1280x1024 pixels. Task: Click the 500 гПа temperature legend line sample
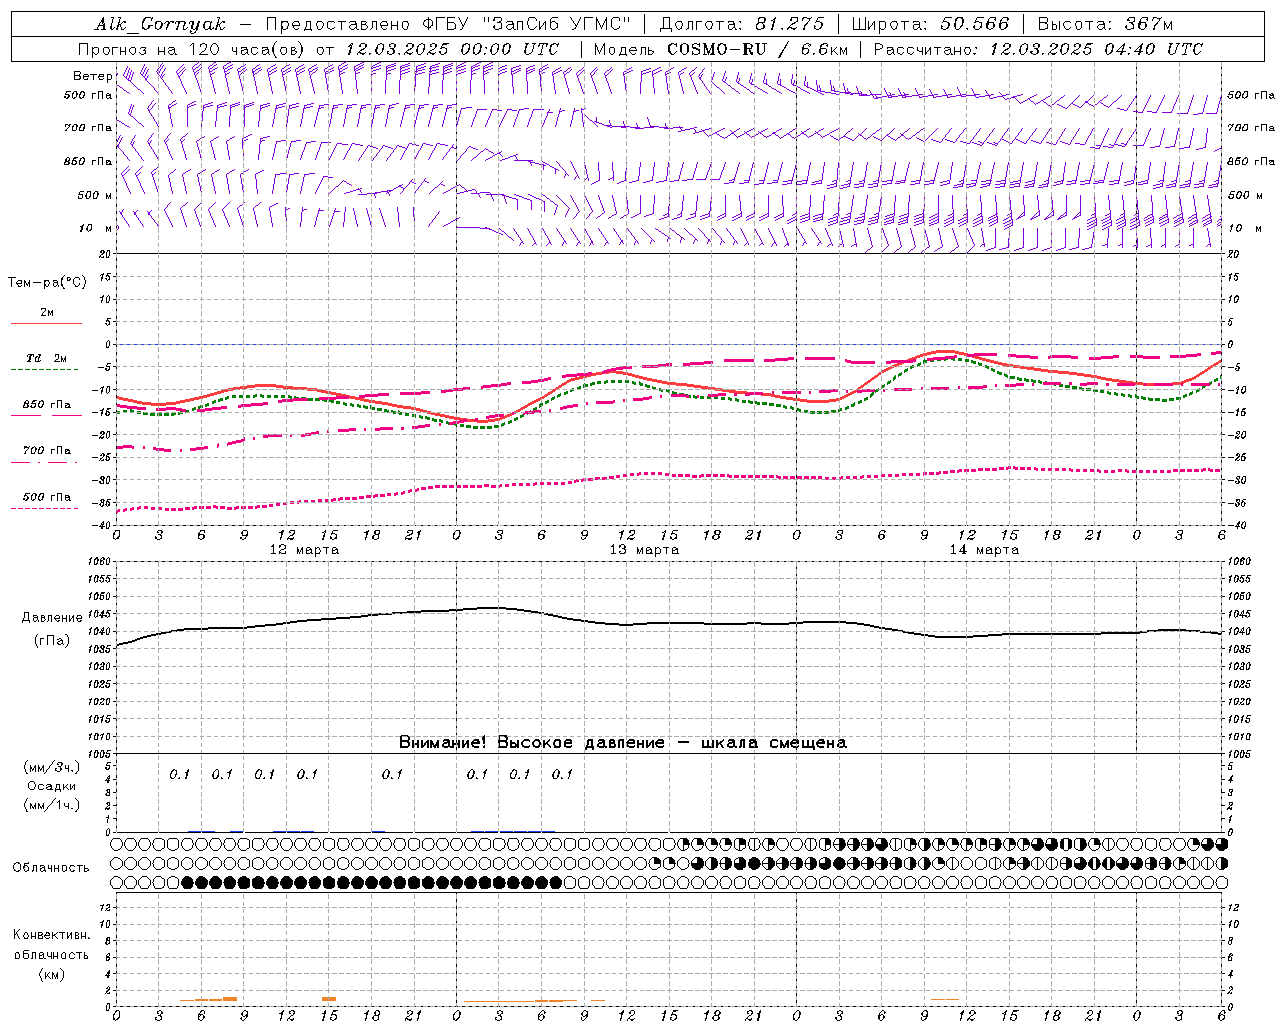tap(45, 508)
